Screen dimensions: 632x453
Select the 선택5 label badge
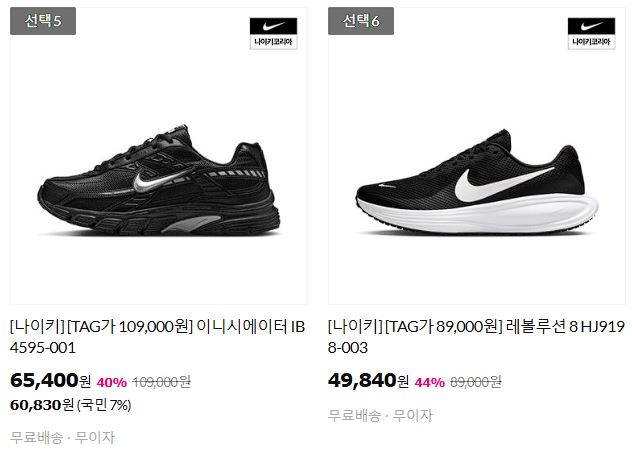pyautogui.click(x=43, y=21)
